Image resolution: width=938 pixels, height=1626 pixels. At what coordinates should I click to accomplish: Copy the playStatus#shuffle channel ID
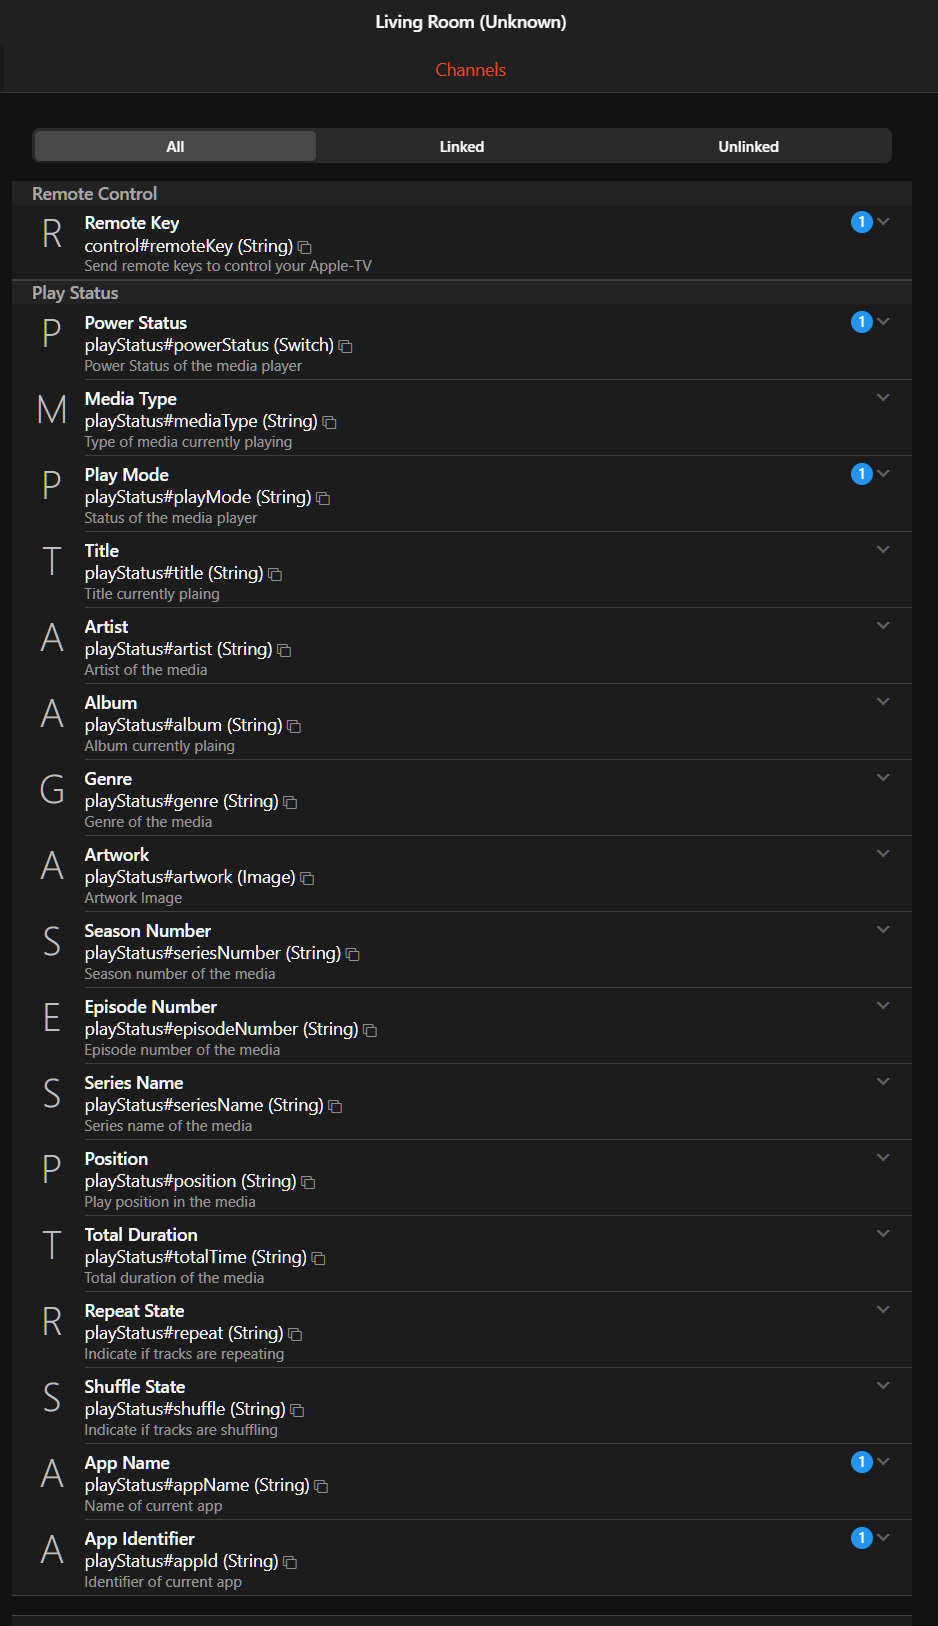(297, 1410)
